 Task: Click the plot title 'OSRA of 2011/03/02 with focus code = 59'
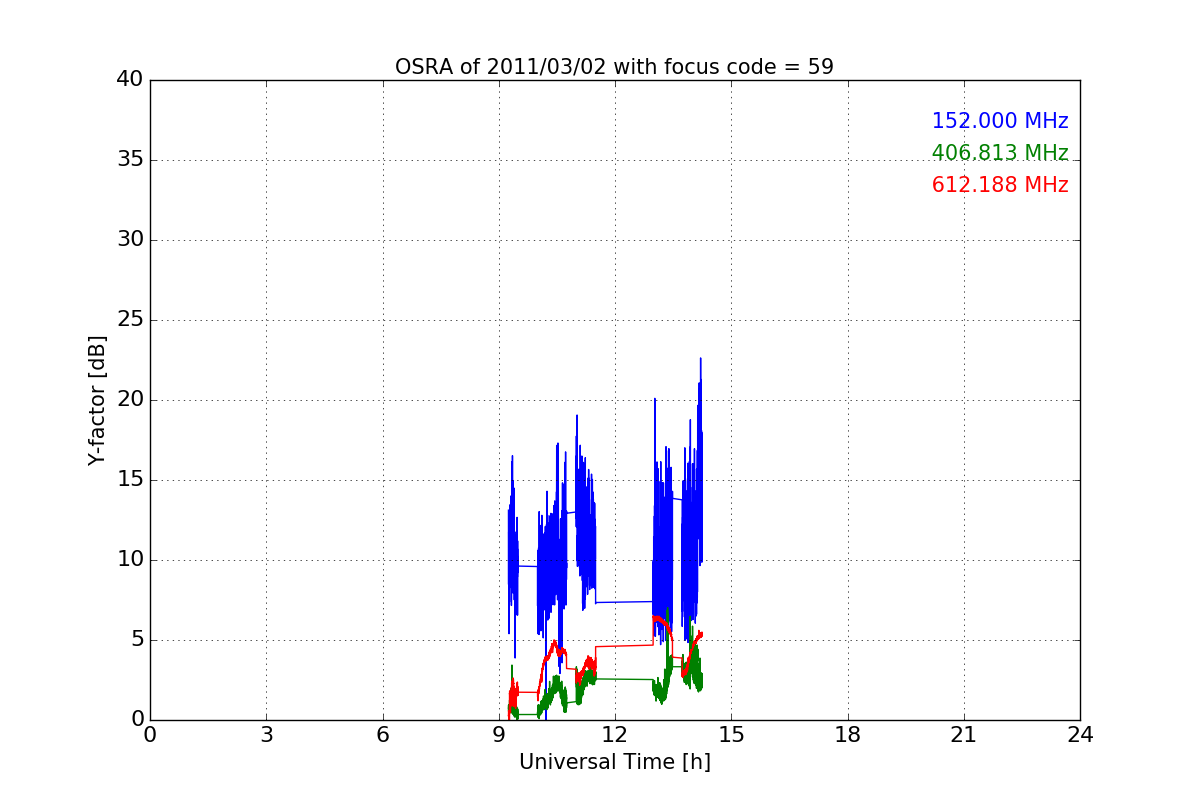pyautogui.click(x=614, y=67)
